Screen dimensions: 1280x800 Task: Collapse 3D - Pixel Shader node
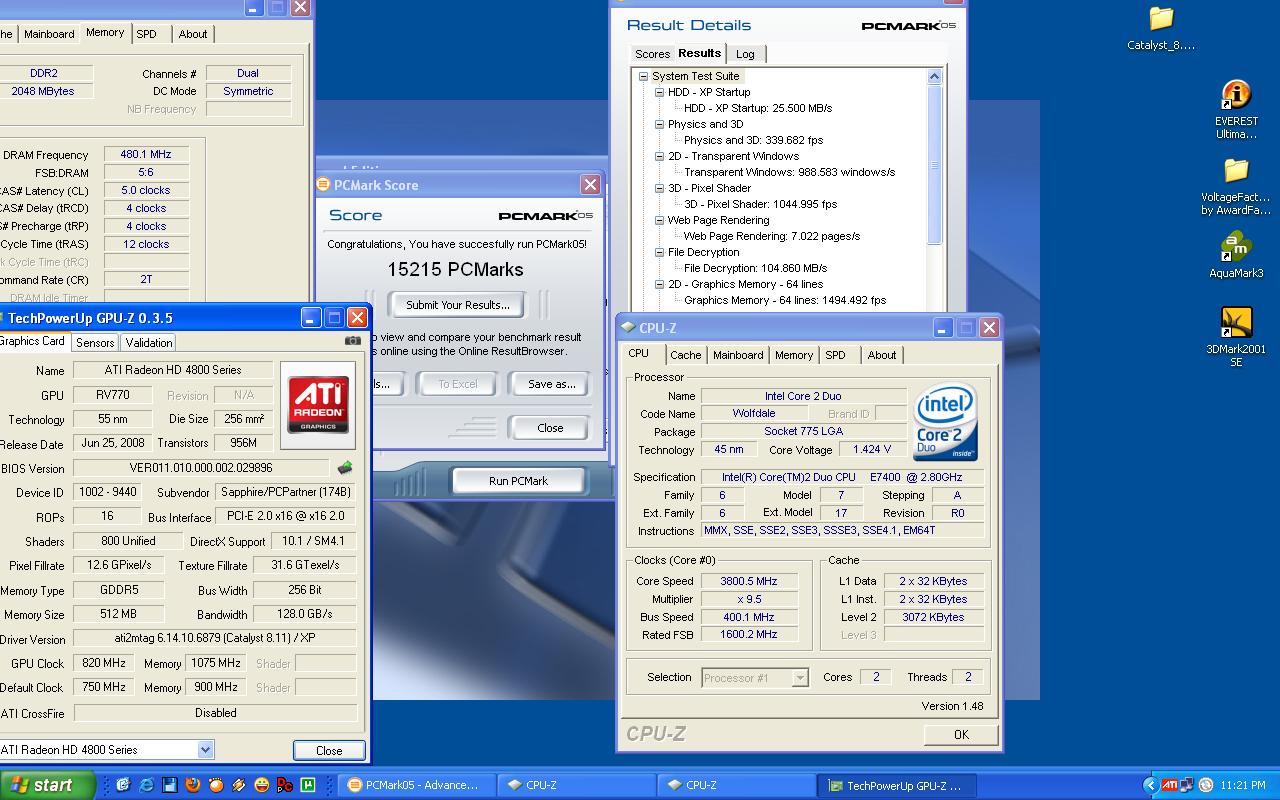pyautogui.click(x=659, y=188)
